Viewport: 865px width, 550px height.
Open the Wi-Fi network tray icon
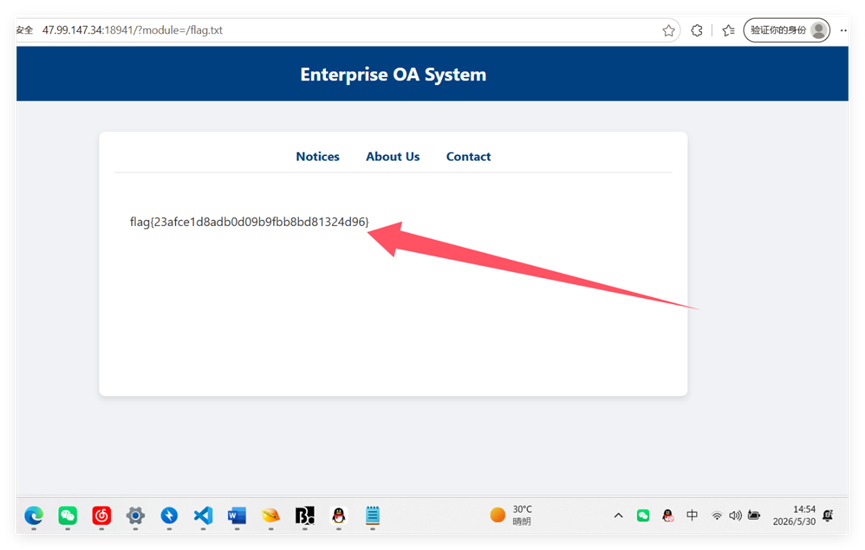[x=717, y=516]
